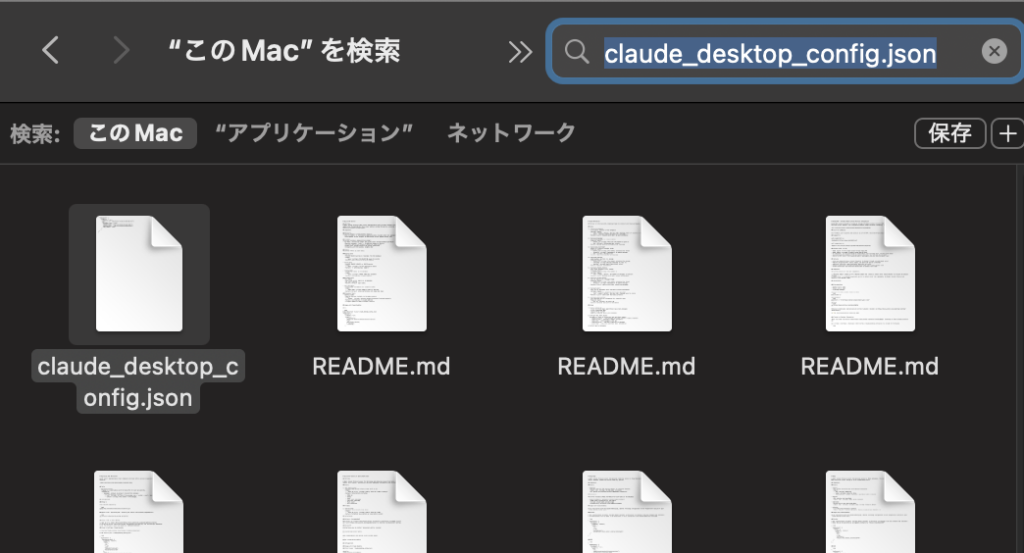Click the “このMac”を検索 window title
1024x553 pixels.
pyautogui.click(x=283, y=51)
